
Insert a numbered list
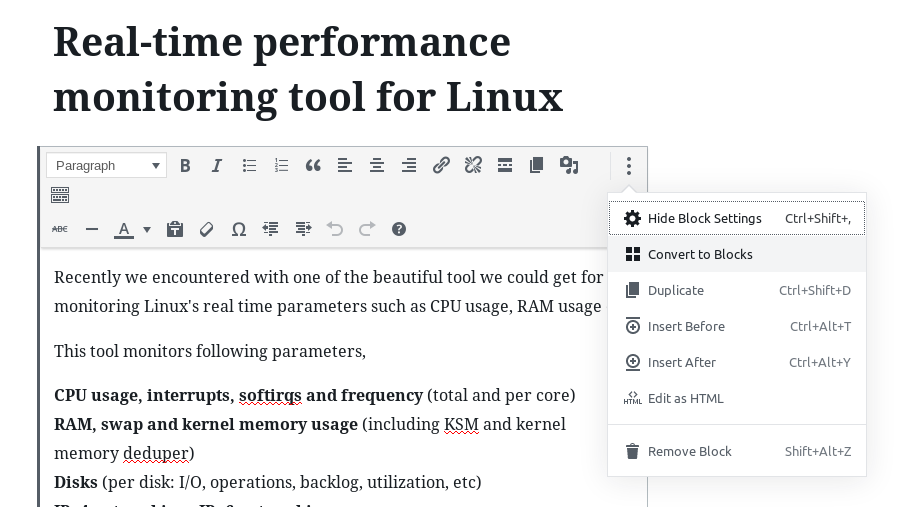pyautogui.click(x=281, y=166)
